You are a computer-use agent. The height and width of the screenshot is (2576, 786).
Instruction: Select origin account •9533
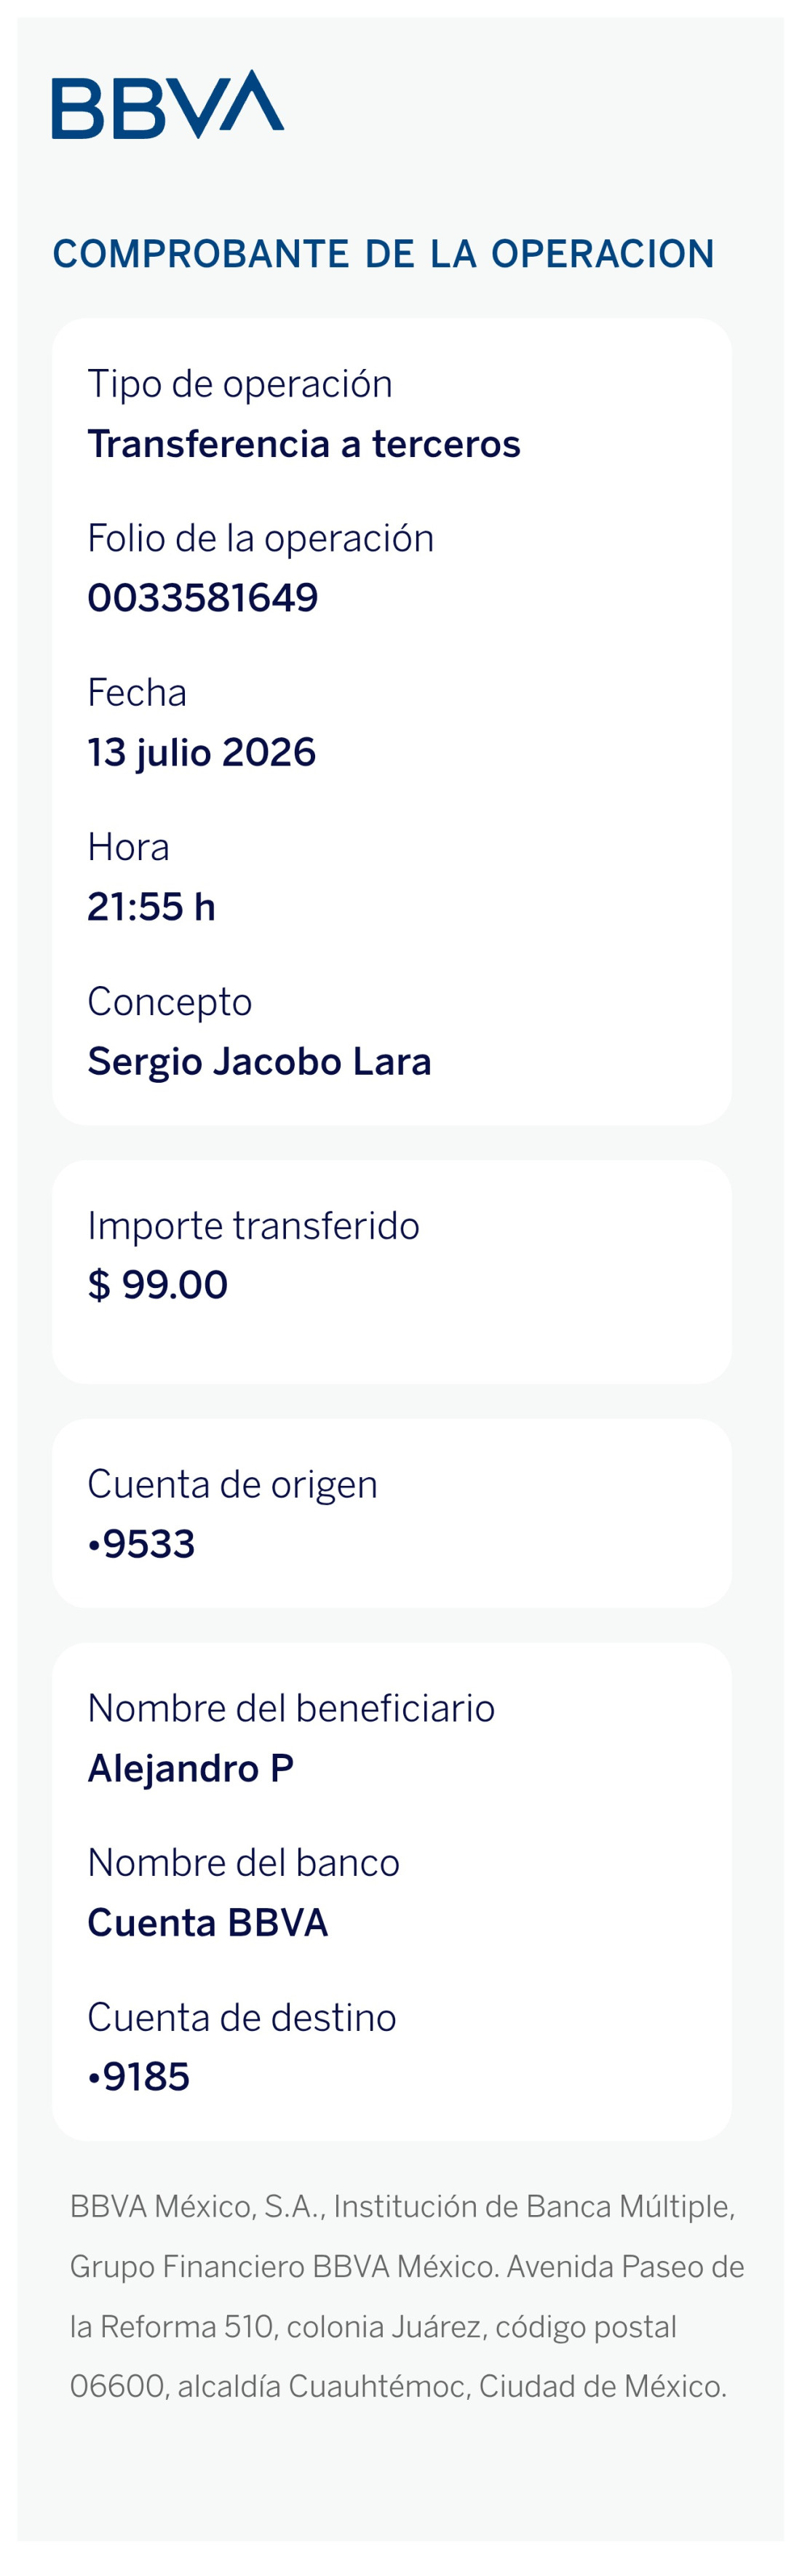141,1544
